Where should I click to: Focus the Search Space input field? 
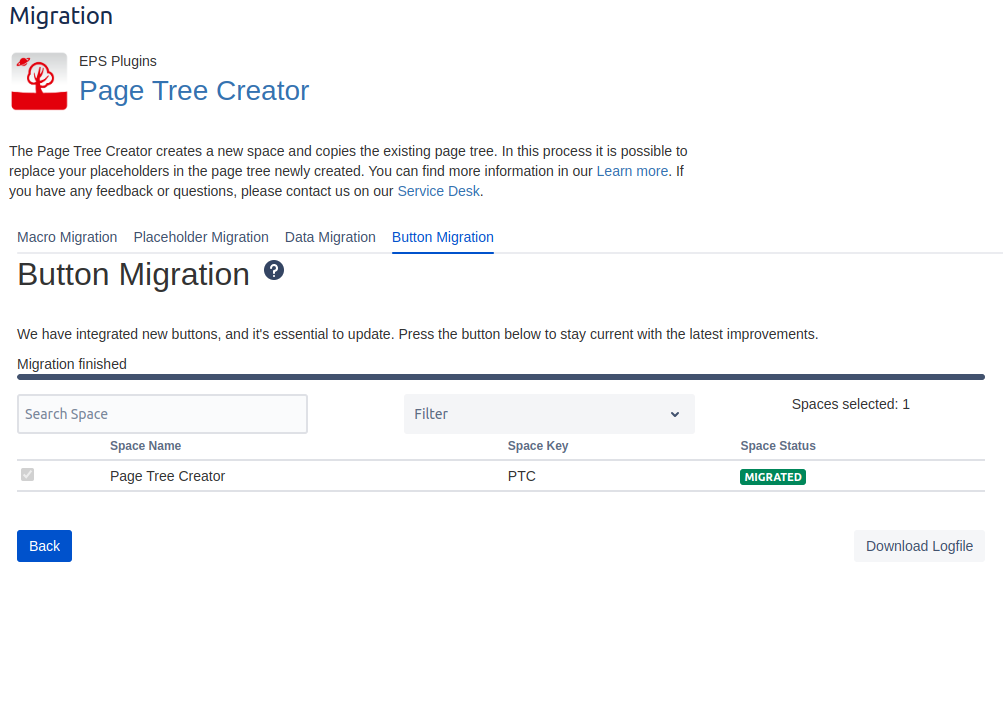click(x=162, y=414)
